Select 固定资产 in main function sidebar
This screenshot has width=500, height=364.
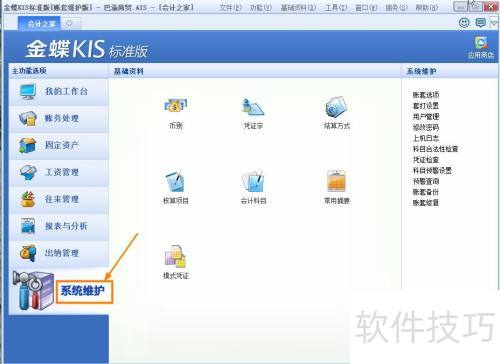click(59, 146)
